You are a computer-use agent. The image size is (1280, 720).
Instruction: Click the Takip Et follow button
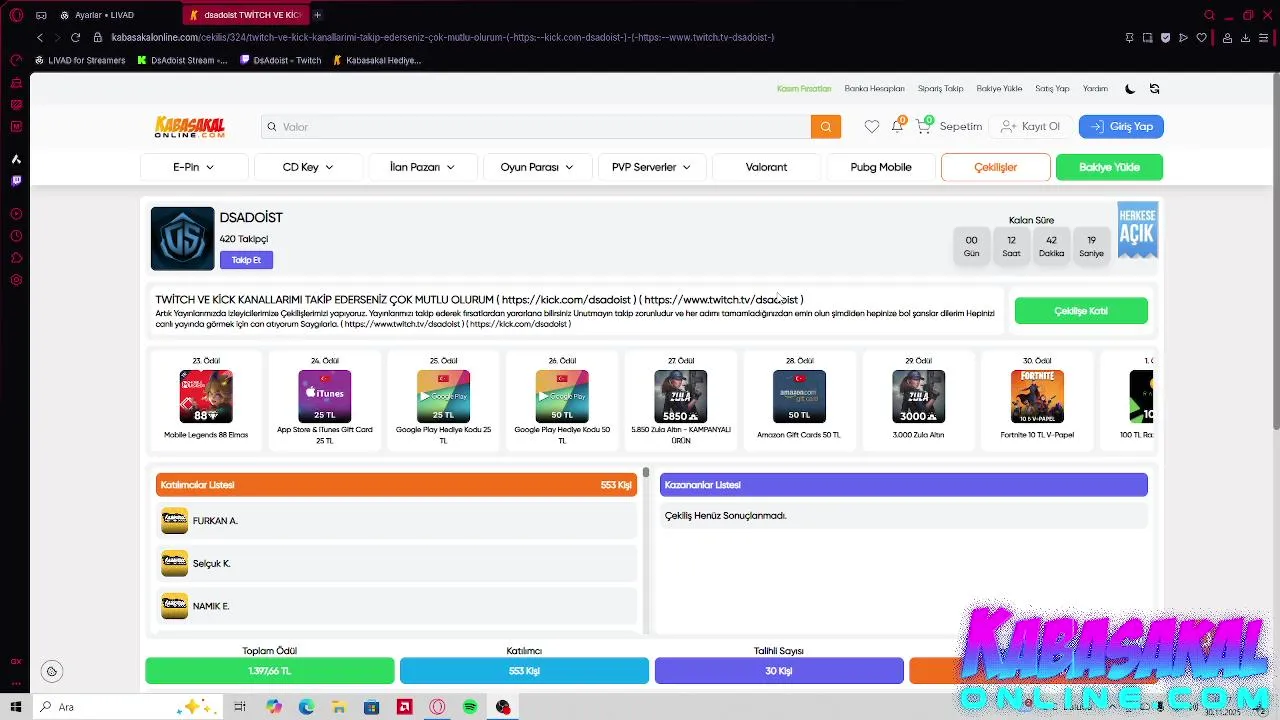coord(246,260)
